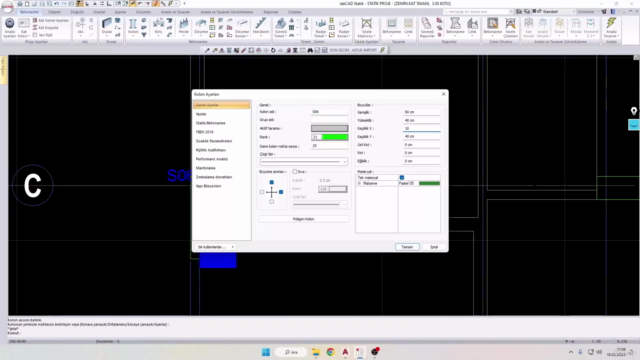
Task: Toggle the Tek materyal checkbox
Action: 402,178
